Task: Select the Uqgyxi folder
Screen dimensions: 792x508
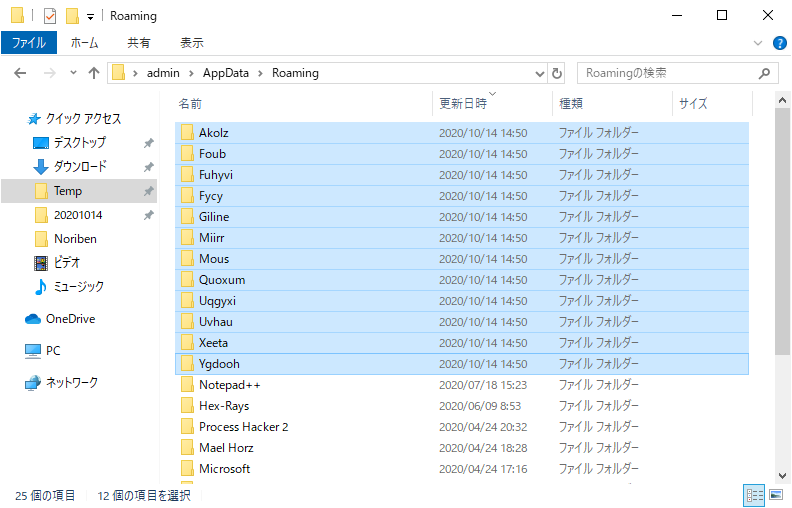Action: point(462,301)
